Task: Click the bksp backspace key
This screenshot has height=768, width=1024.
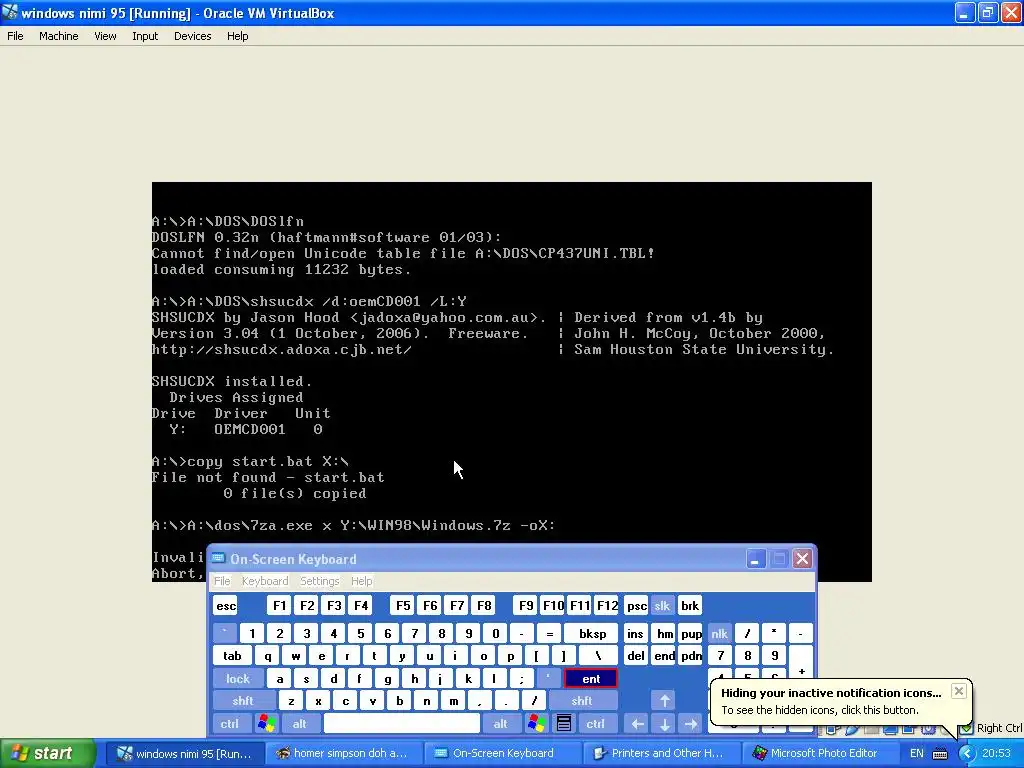Action: [592, 633]
